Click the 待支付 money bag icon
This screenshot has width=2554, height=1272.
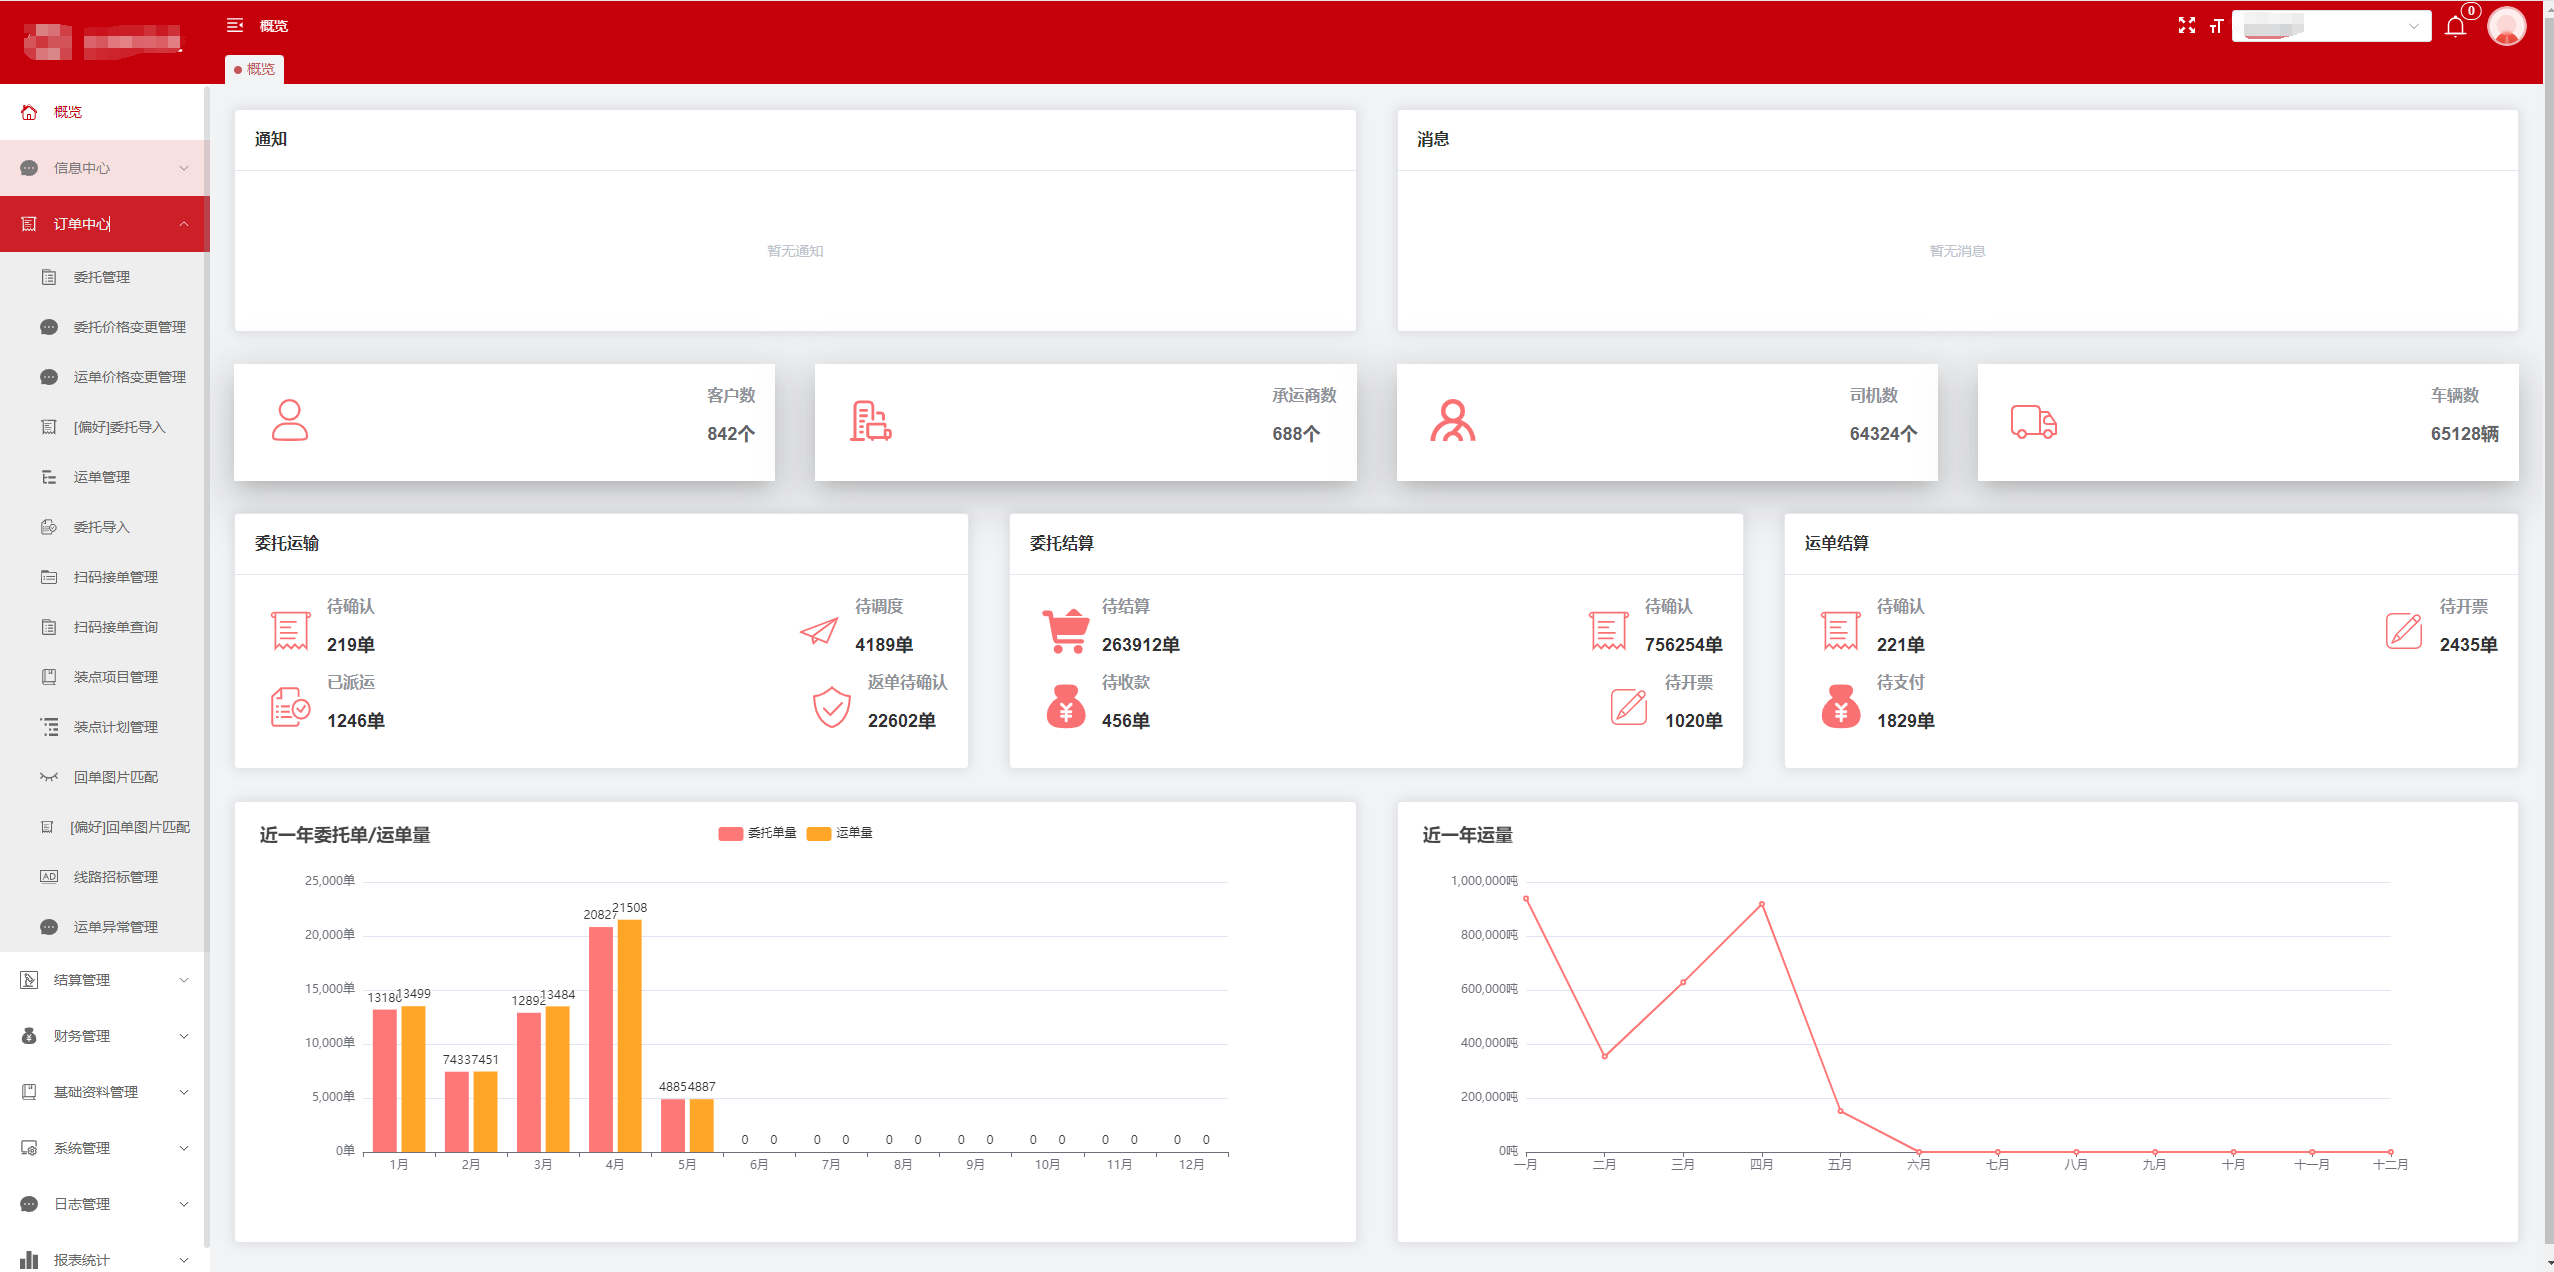[x=1840, y=706]
